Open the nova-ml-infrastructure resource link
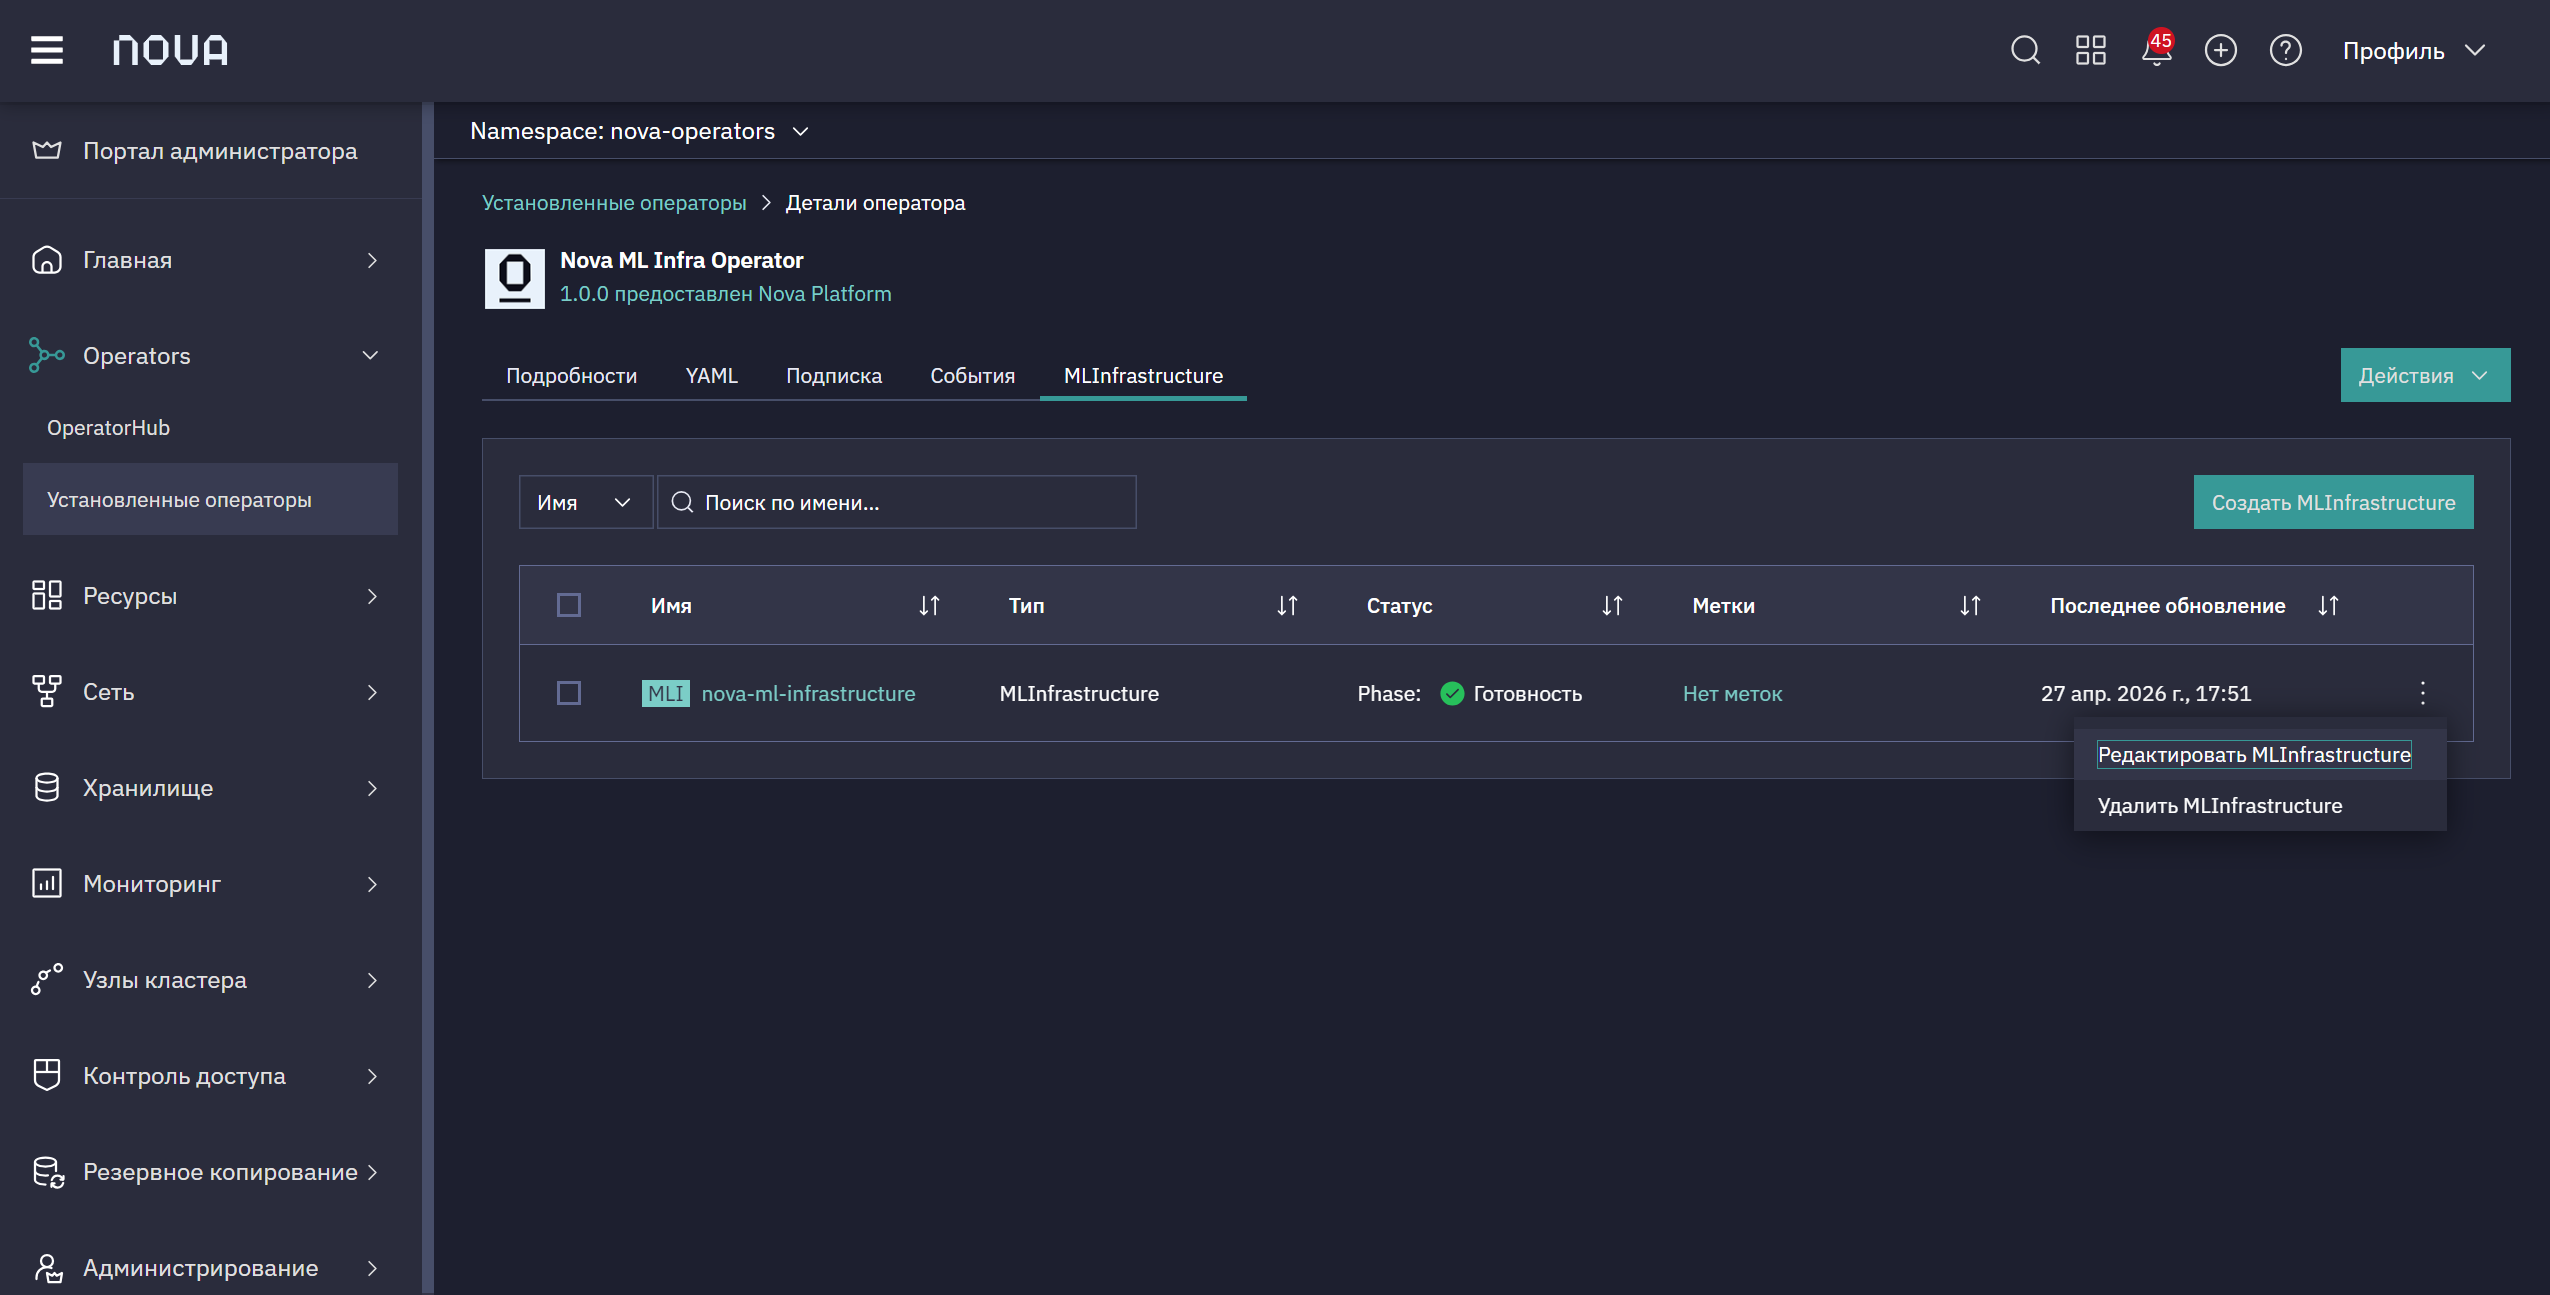The image size is (2550, 1295). 808,693
